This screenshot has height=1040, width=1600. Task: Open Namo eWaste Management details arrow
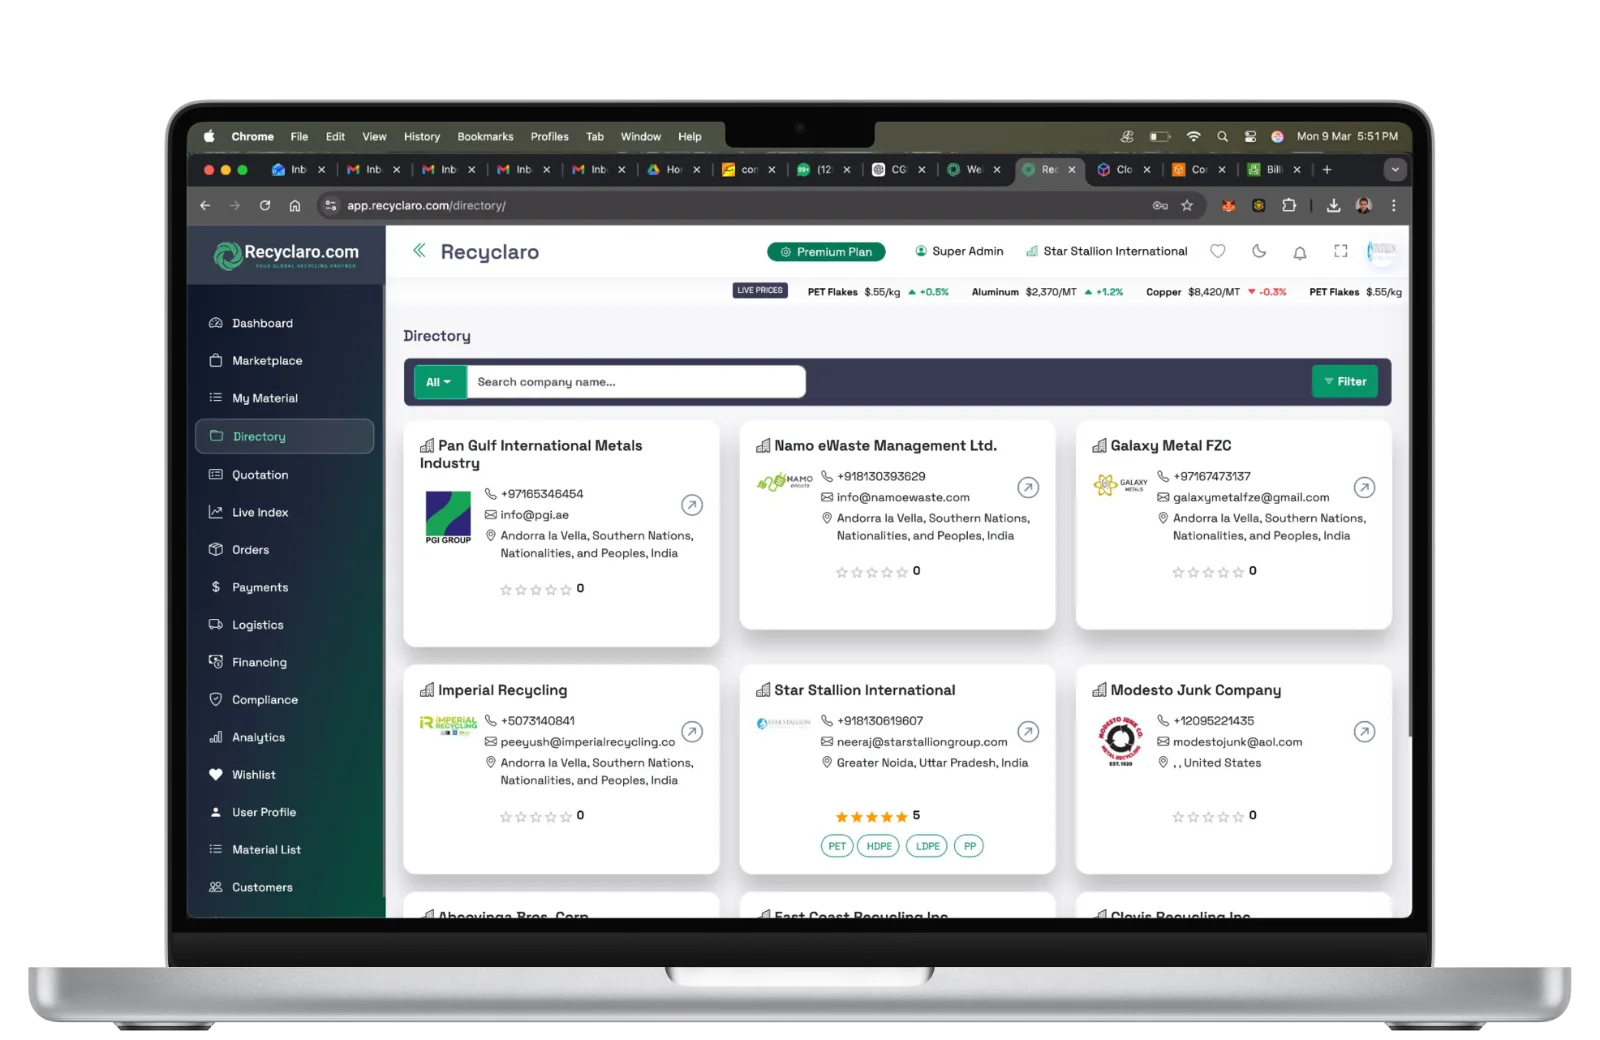[1028, 487]
